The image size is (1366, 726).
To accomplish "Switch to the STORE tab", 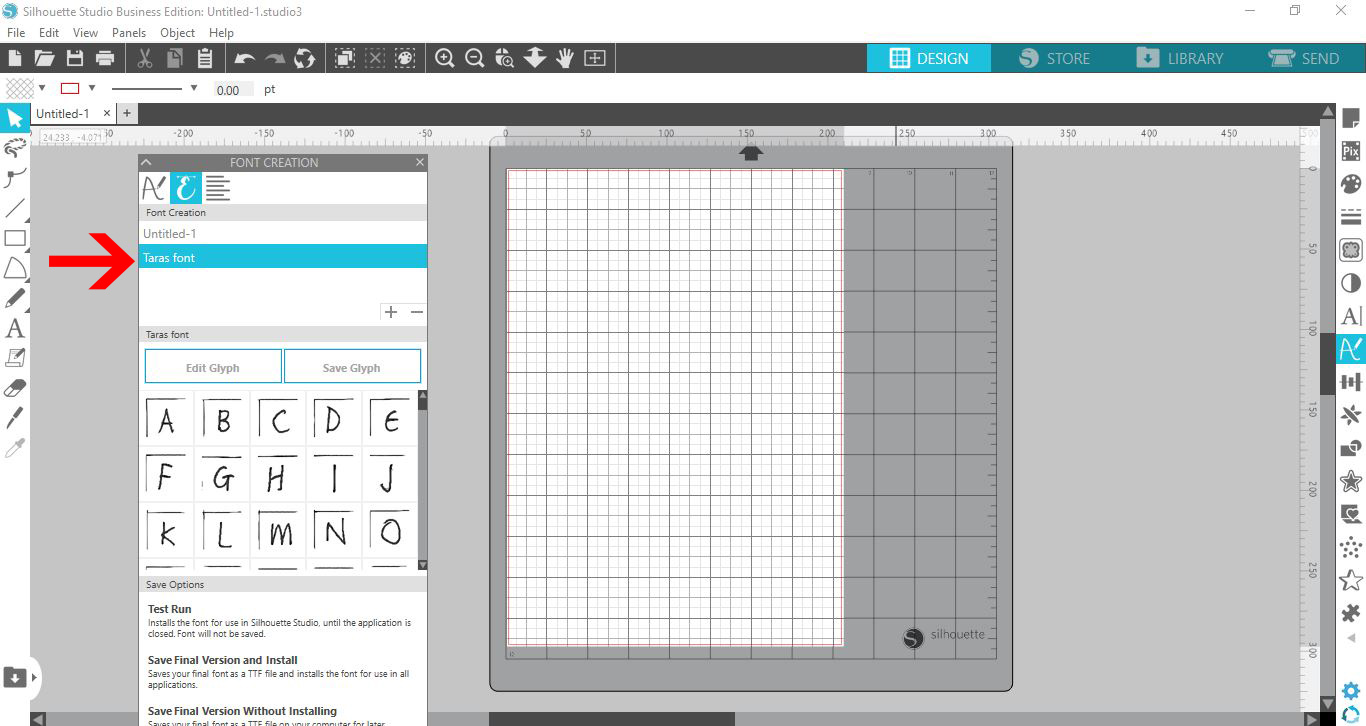I will coord(1054,58).
